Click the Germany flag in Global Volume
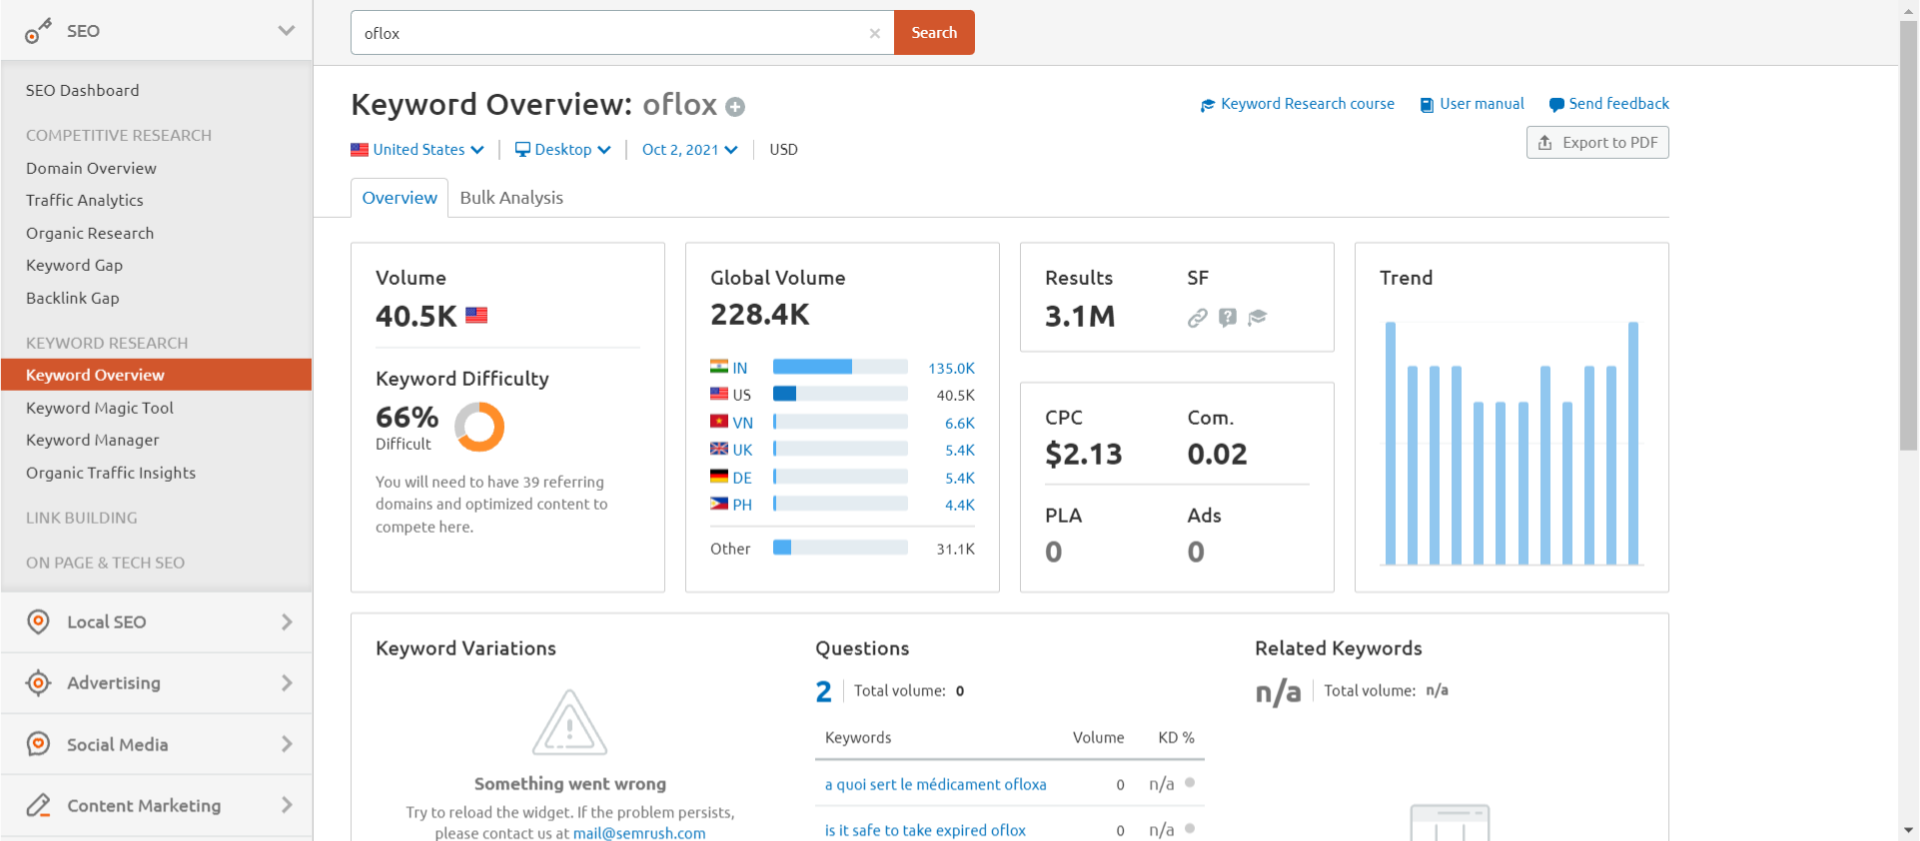This screenshot has height=841, width=1920. (719, 477)
